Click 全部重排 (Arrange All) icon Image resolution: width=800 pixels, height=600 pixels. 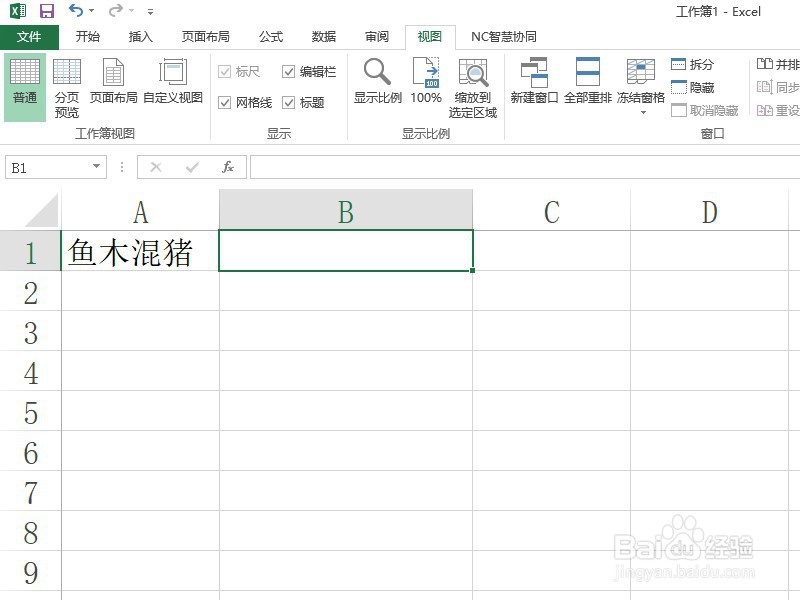pyautogui.click(x=587, y=85)
